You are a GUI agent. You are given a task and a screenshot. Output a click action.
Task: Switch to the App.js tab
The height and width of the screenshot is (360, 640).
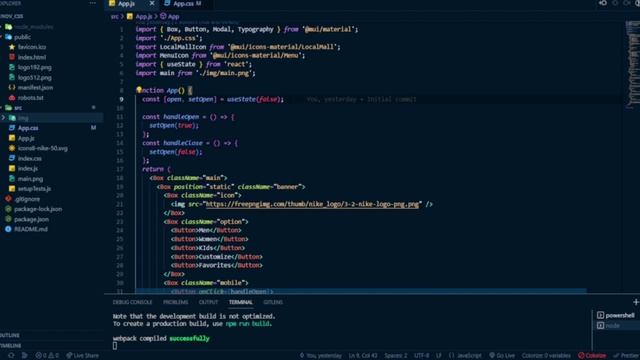pyautogui.click(x=127, y=4)
